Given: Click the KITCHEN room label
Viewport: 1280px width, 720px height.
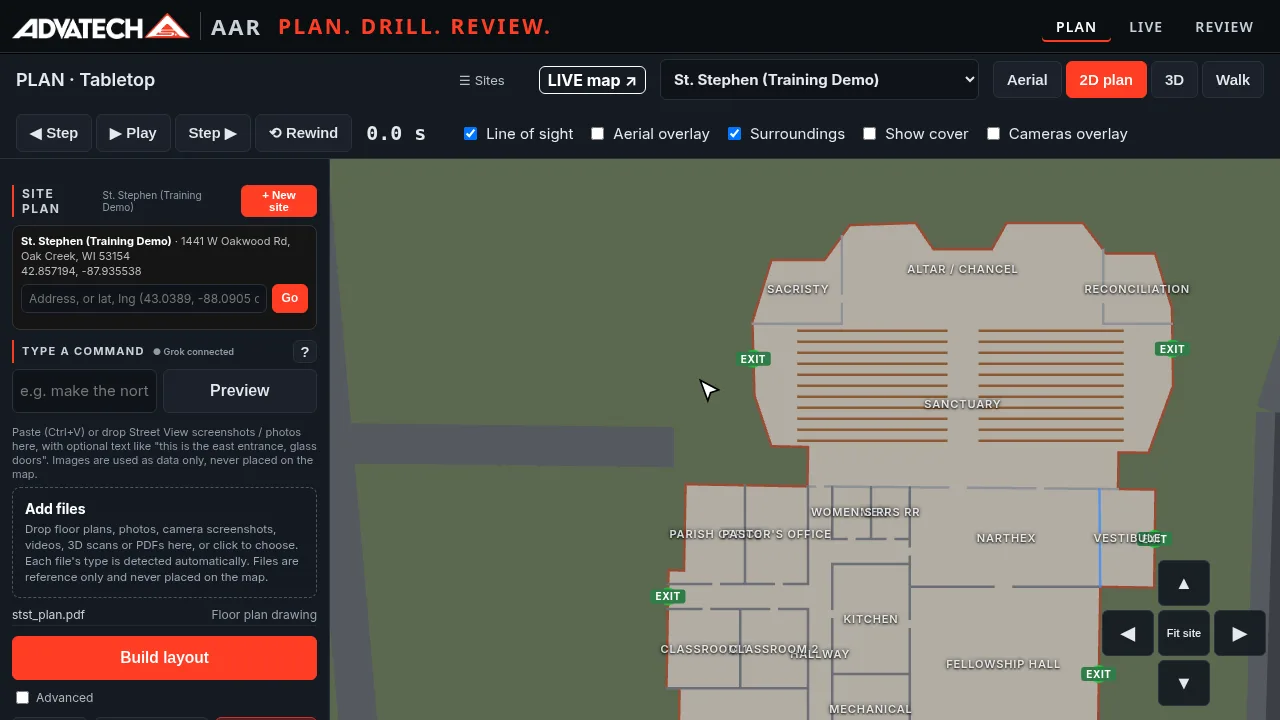Looking at the screenshot, I should pyautogui.click(x=871, y=619).
